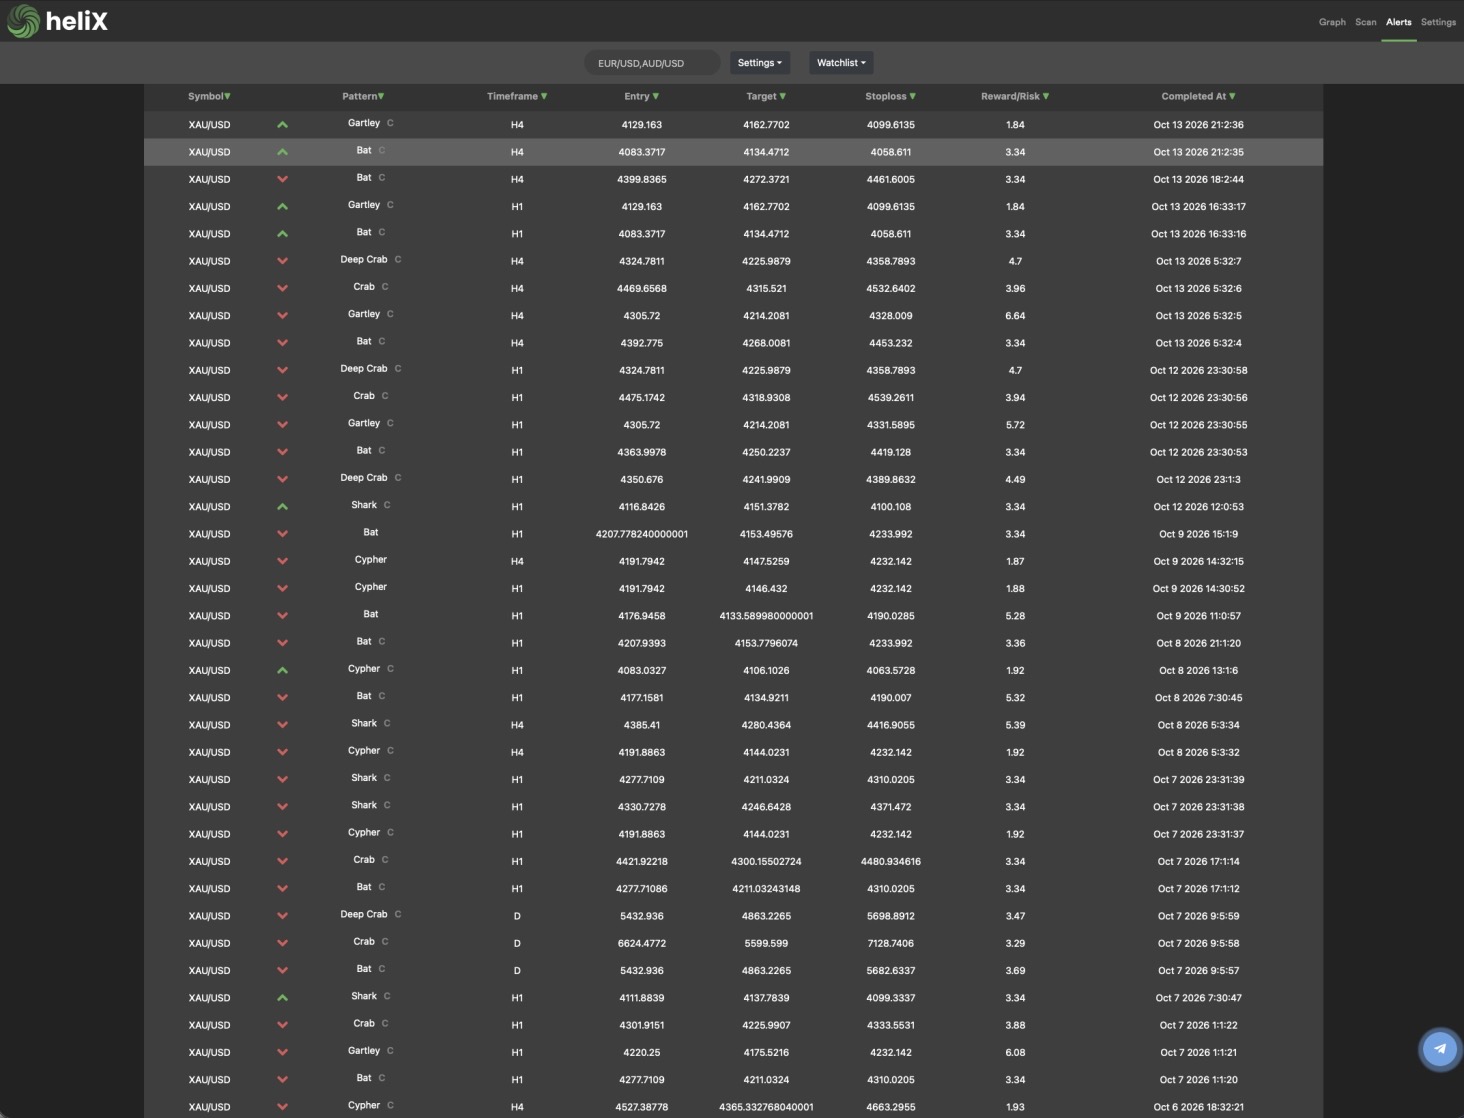Image resolution: width=1464 pixels, height=1118 pixels.
Task: Sort by the Reward/Risk column header
Action: (1015, 97)
